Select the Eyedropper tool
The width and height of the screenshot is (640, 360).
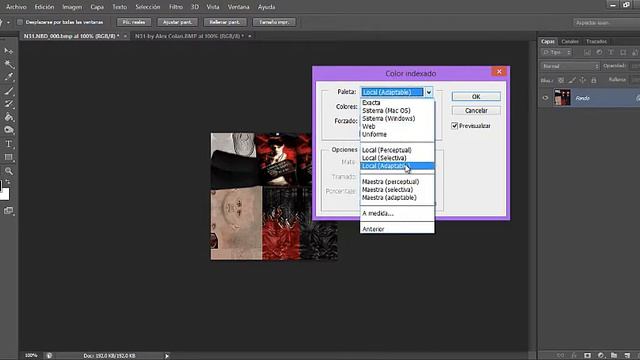(x=8, y=77)
